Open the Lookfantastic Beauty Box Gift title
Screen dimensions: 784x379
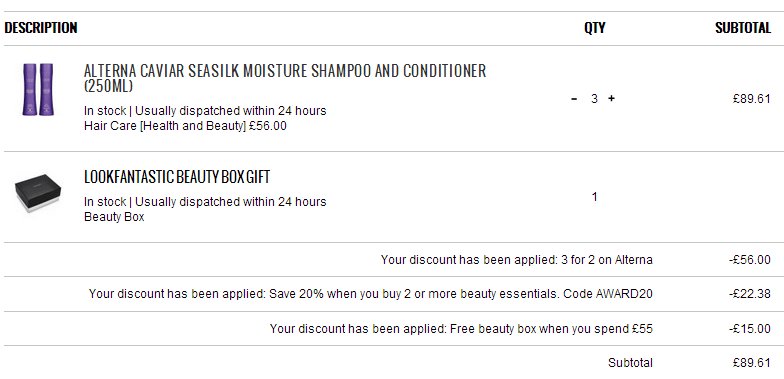pyautogui.click(x=177, y=177)
